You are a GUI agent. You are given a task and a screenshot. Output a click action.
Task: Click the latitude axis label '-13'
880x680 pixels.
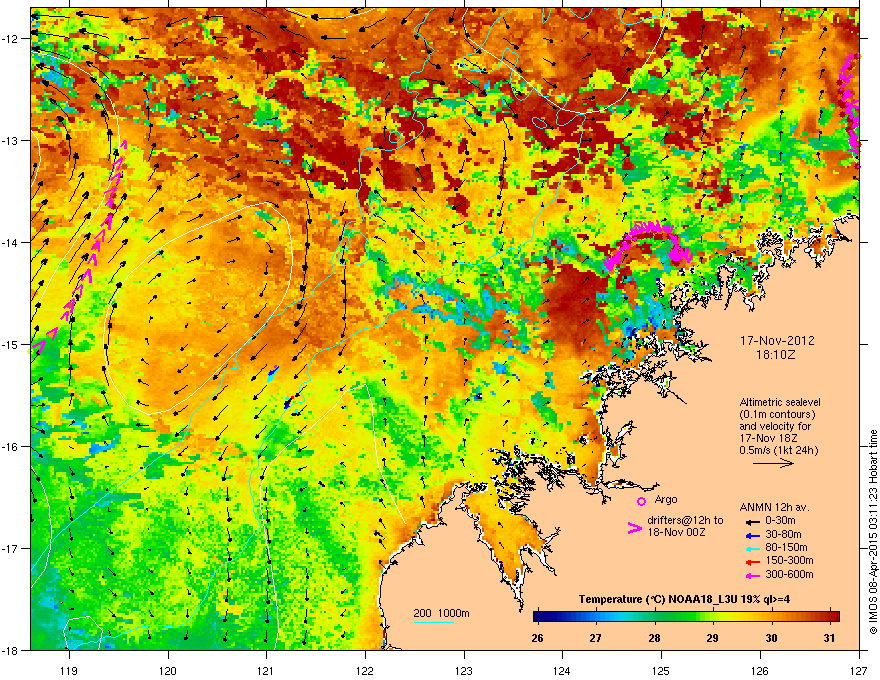(x=11, y=141)
